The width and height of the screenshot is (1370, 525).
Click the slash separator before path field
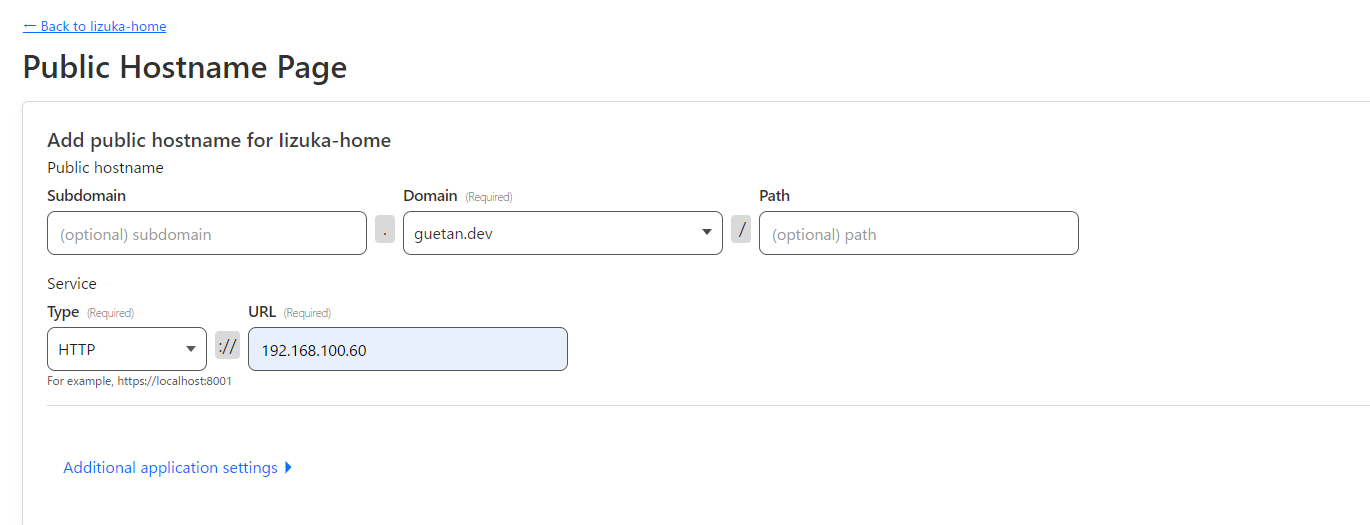pos(741,229)
